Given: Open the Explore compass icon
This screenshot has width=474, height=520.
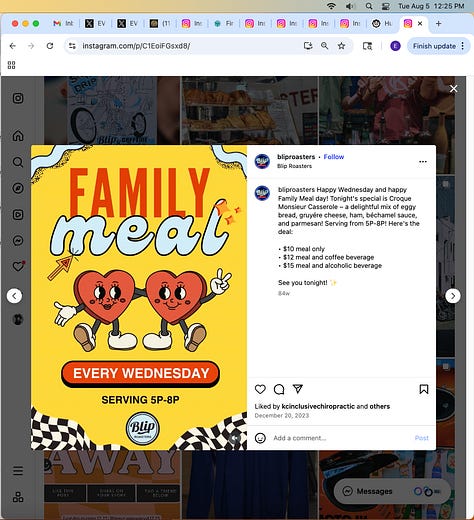Looking at the screenshot, I should click(x=18, y=188).
